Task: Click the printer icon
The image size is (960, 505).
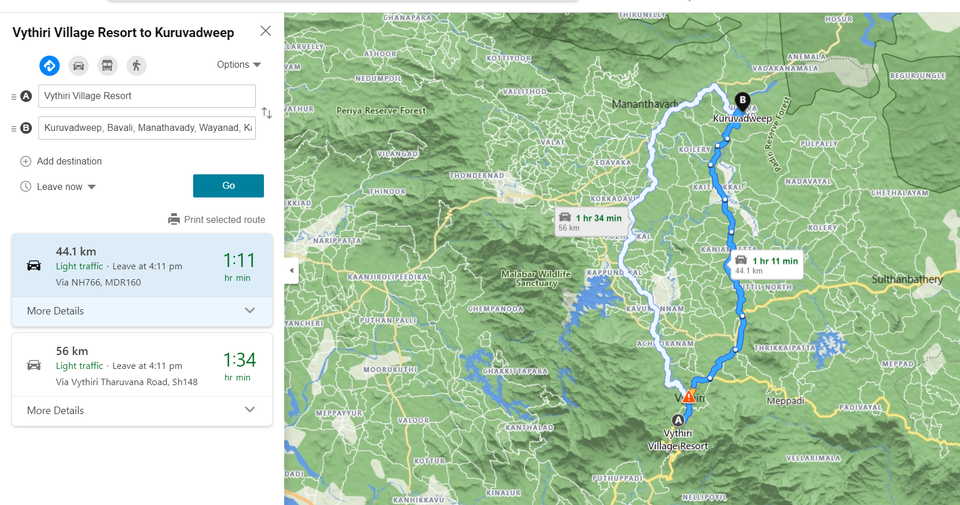Action: [174, 219]
